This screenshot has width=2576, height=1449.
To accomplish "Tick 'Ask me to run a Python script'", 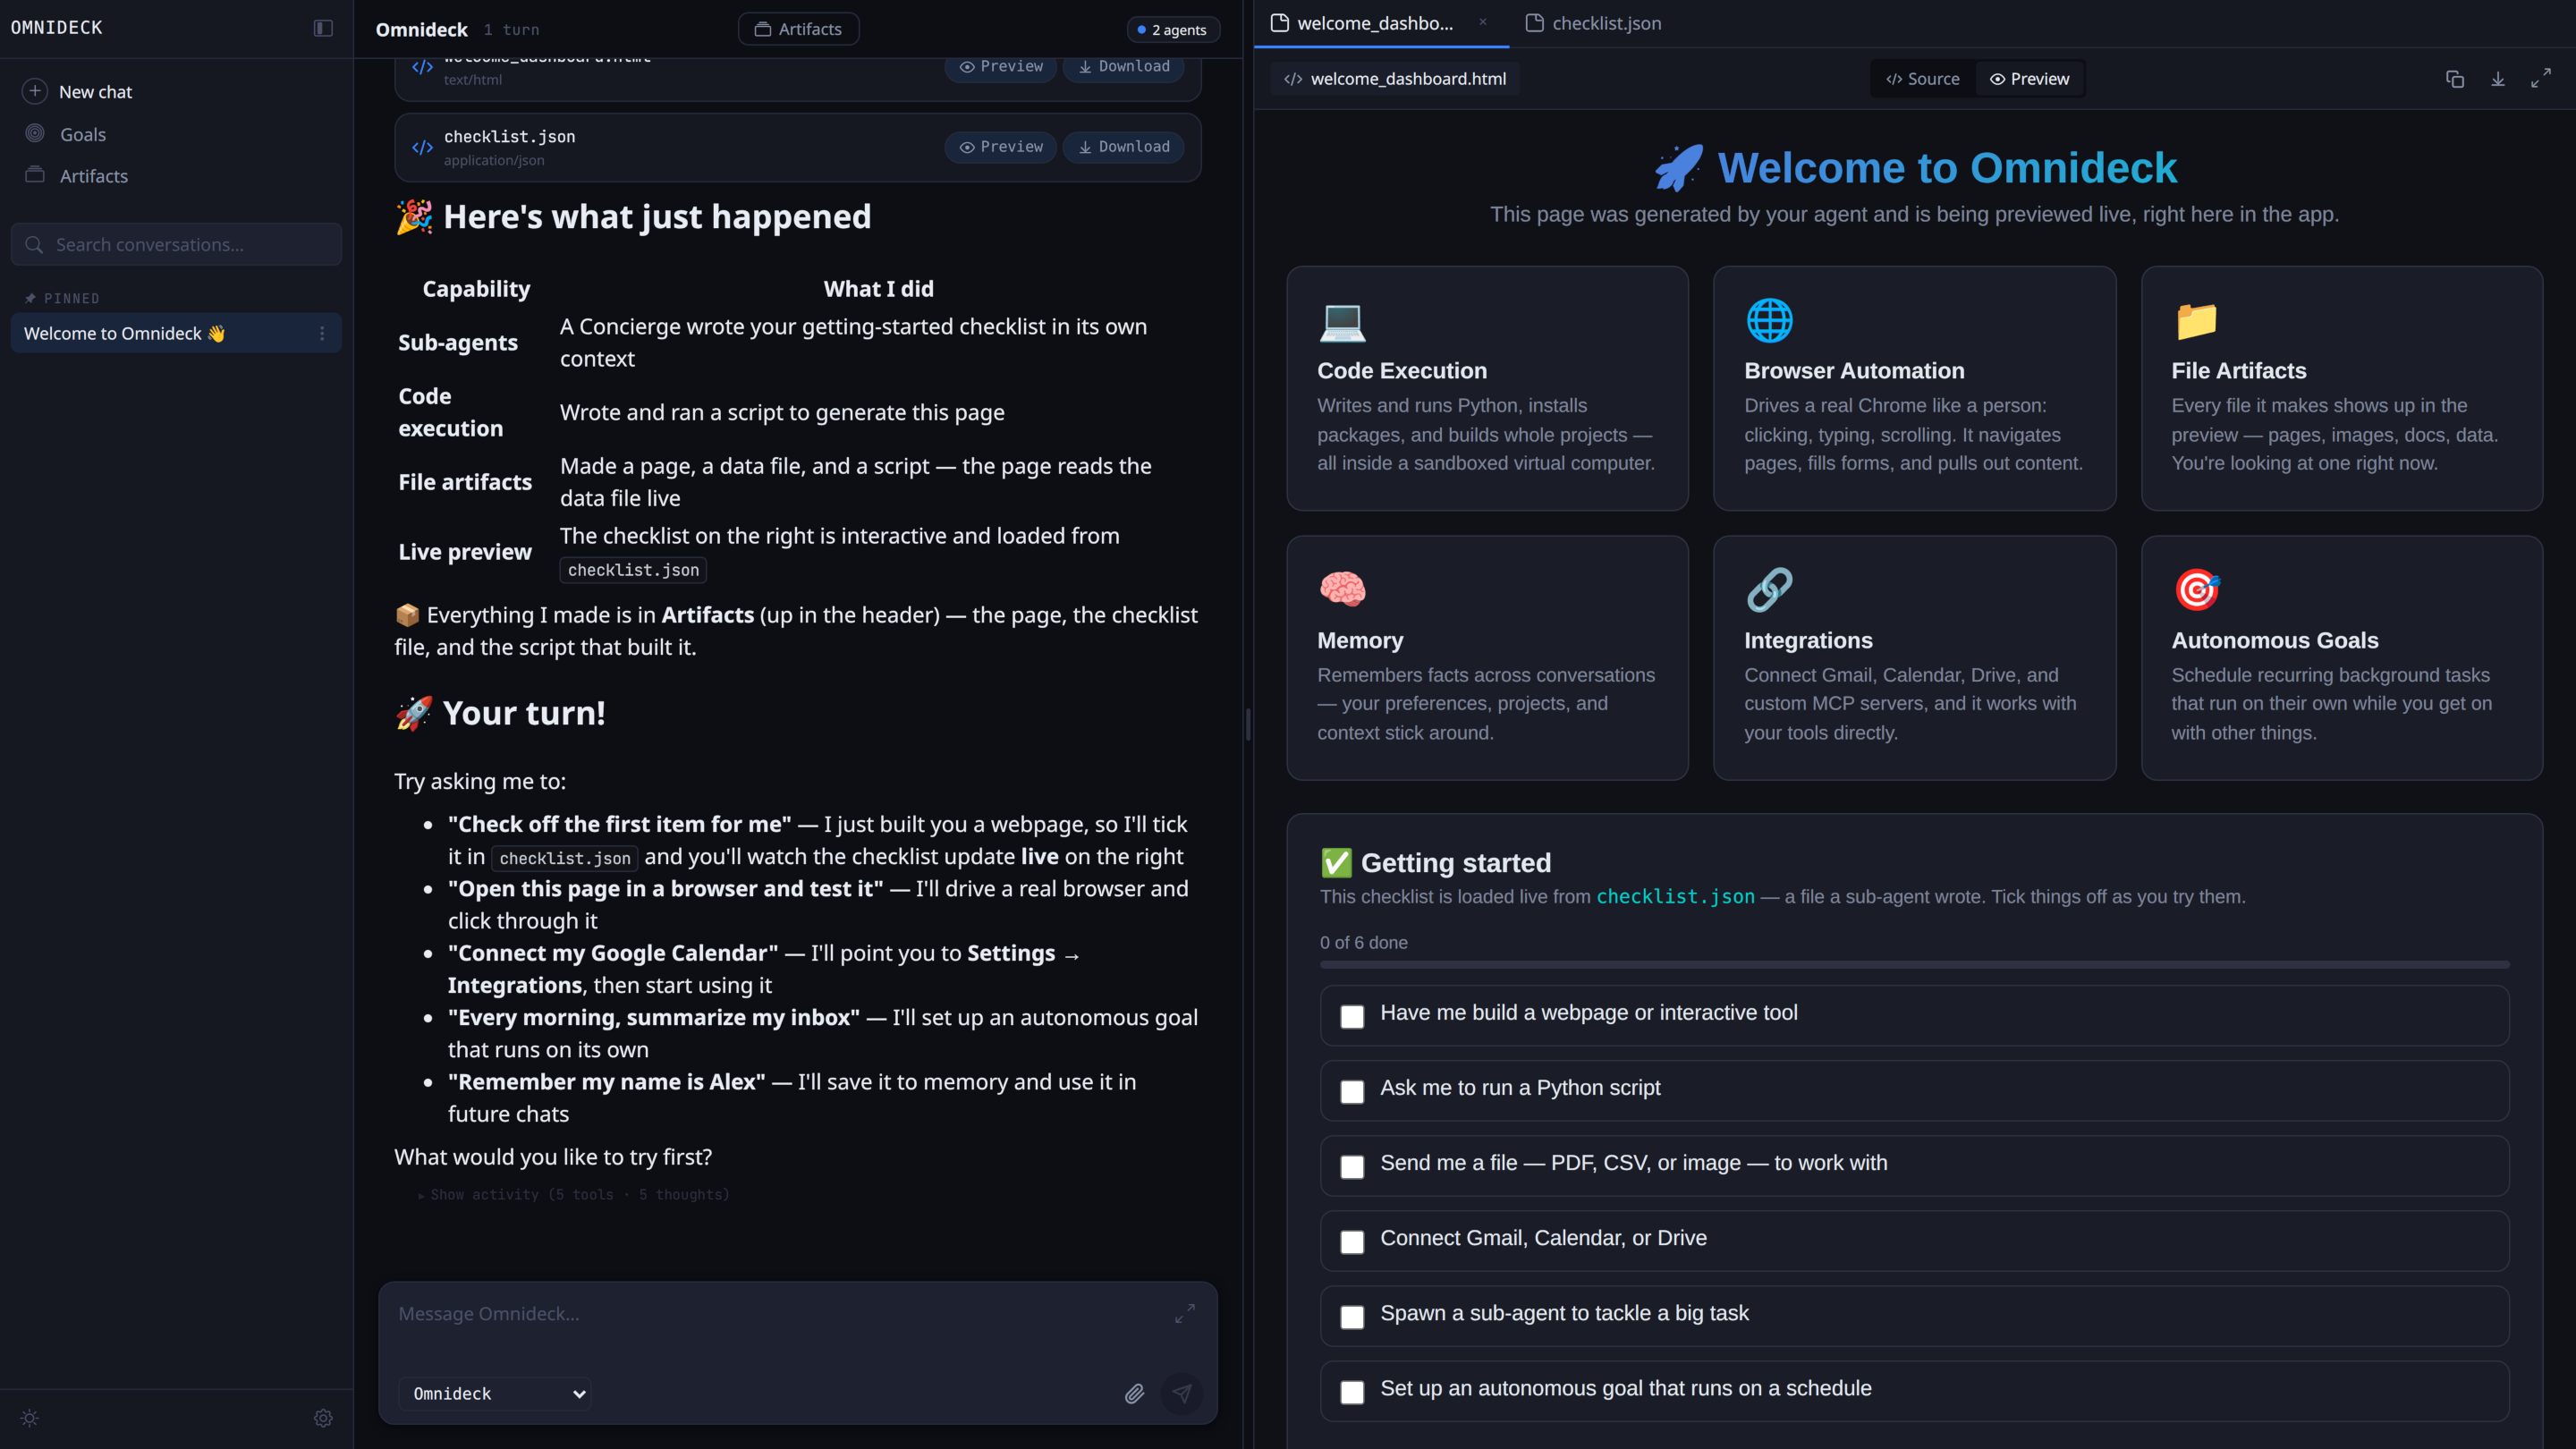I will click(1352, 1092).
